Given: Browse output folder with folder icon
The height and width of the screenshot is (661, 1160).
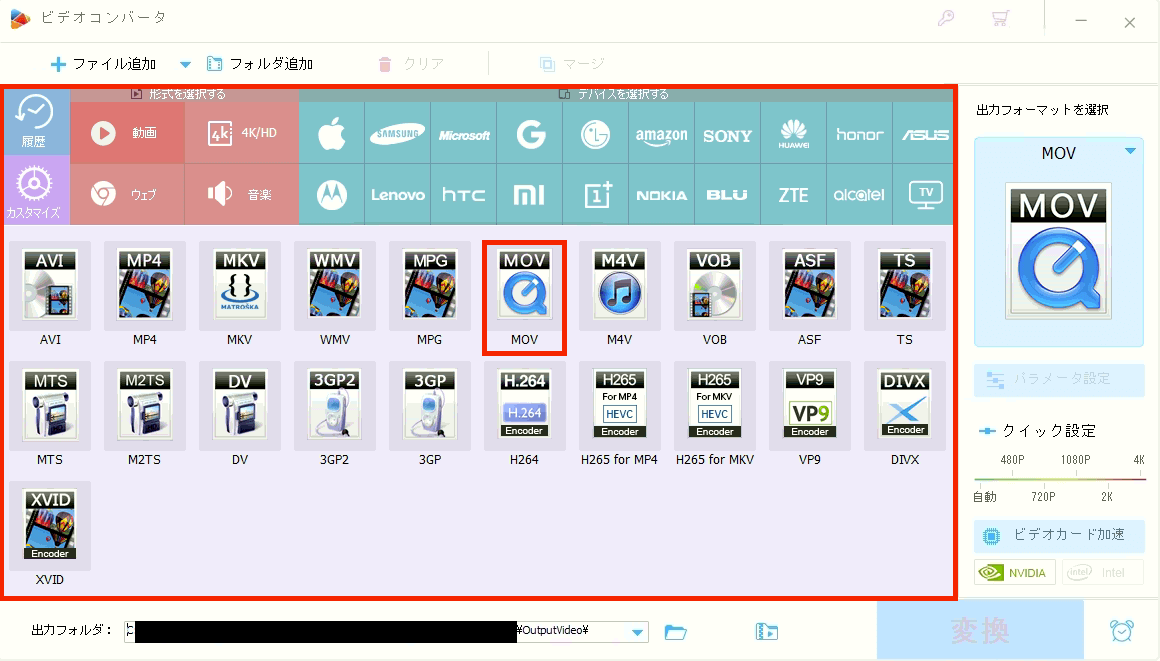Looking at the screenshot, I should pyautogui.click(x=675, y=632).
